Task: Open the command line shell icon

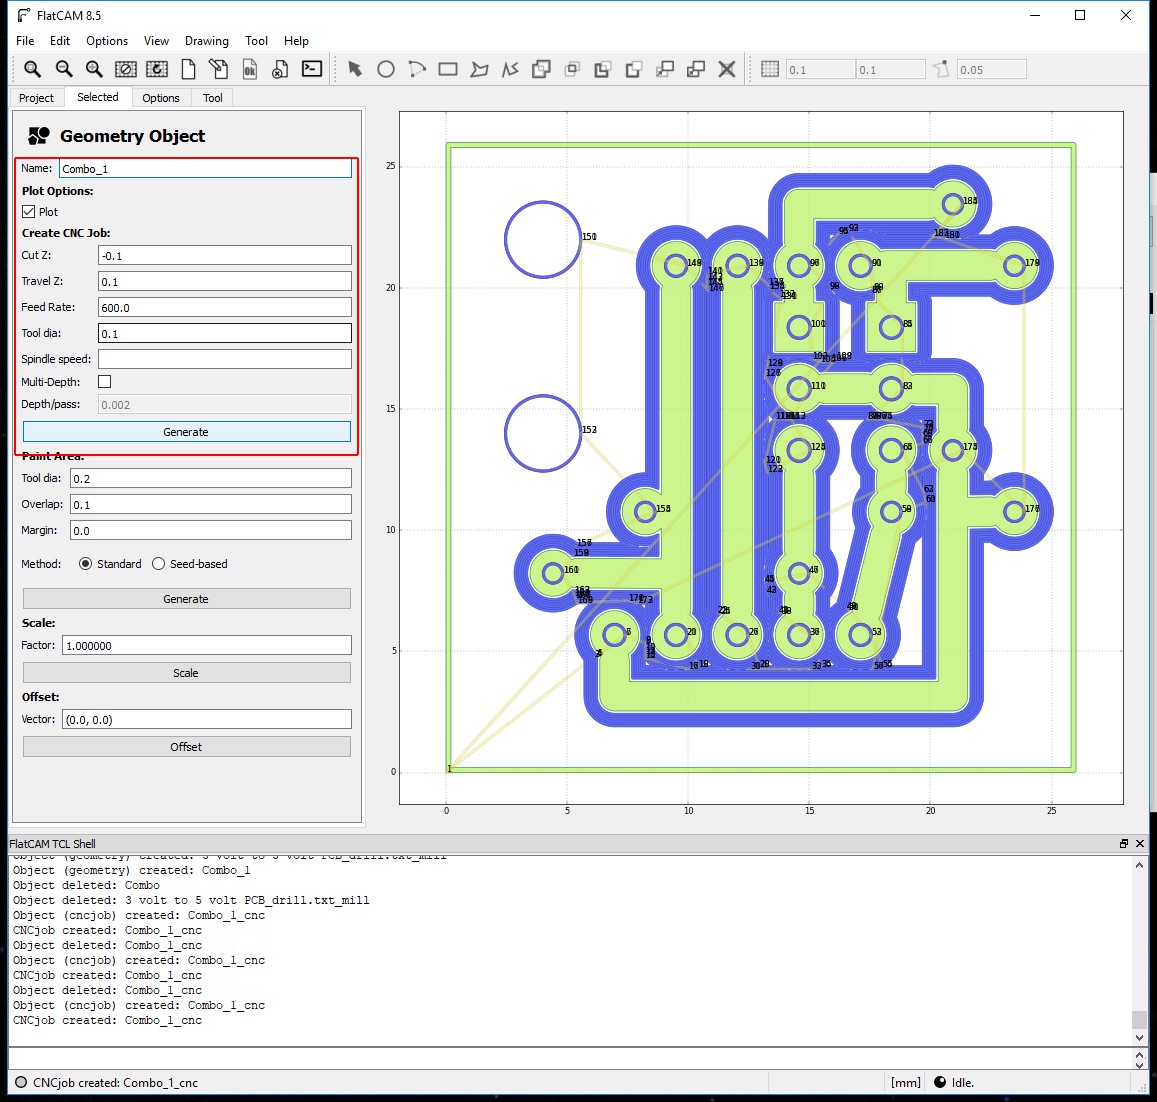Action: (x=311, y=69)
